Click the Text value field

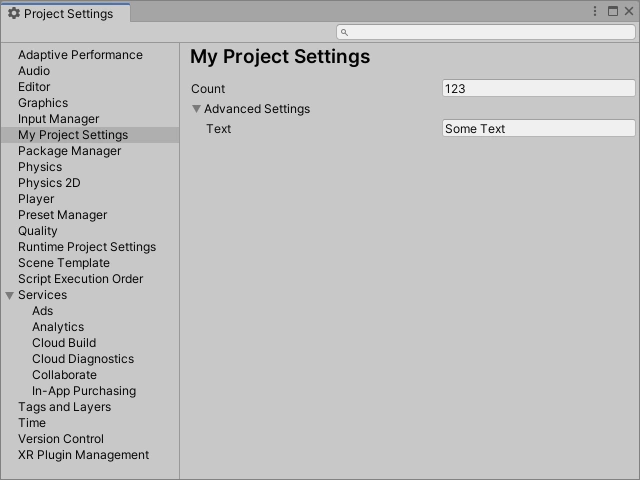tap(538, 129)
